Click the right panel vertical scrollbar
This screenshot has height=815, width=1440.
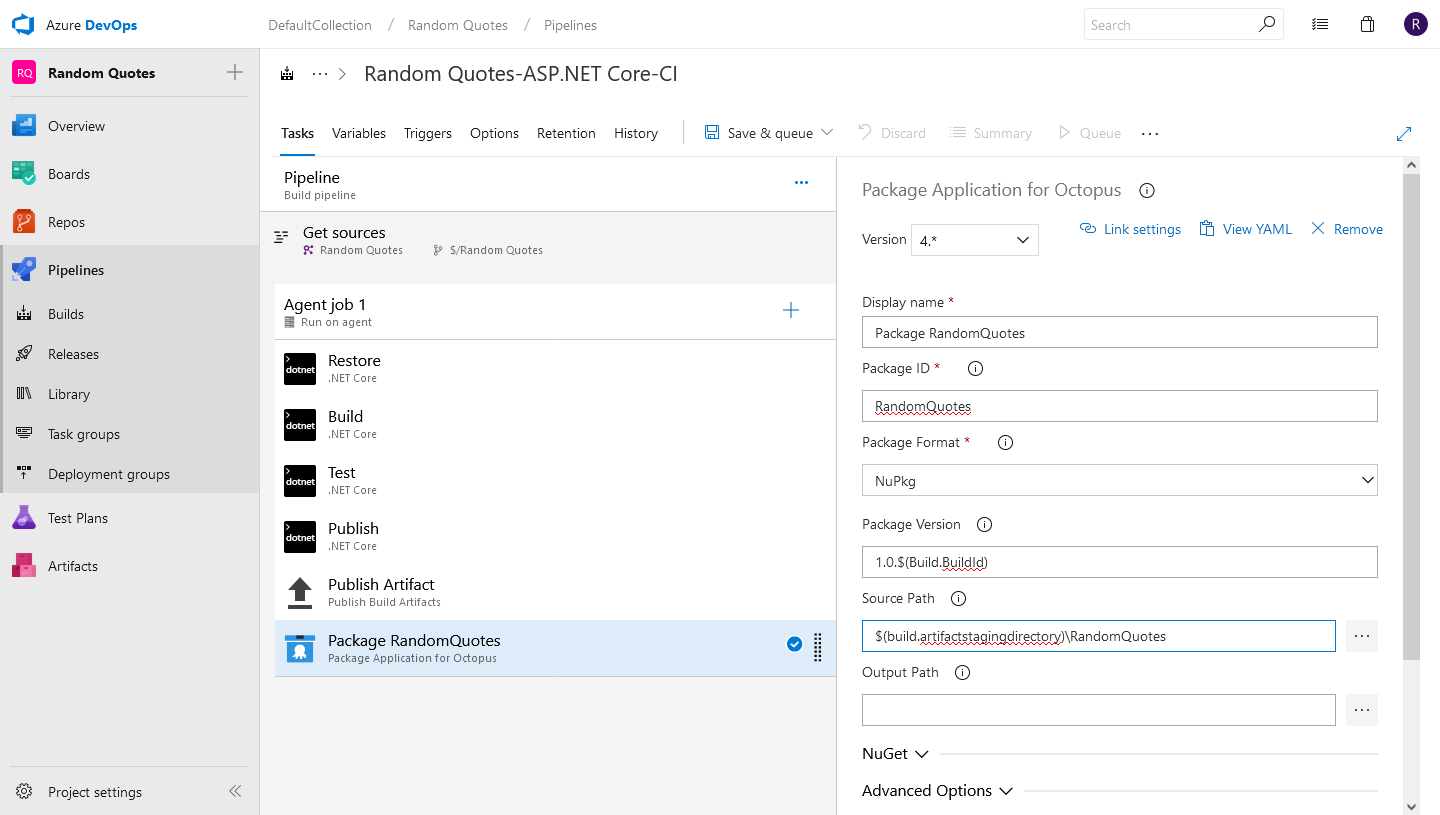pos(1411,416)
